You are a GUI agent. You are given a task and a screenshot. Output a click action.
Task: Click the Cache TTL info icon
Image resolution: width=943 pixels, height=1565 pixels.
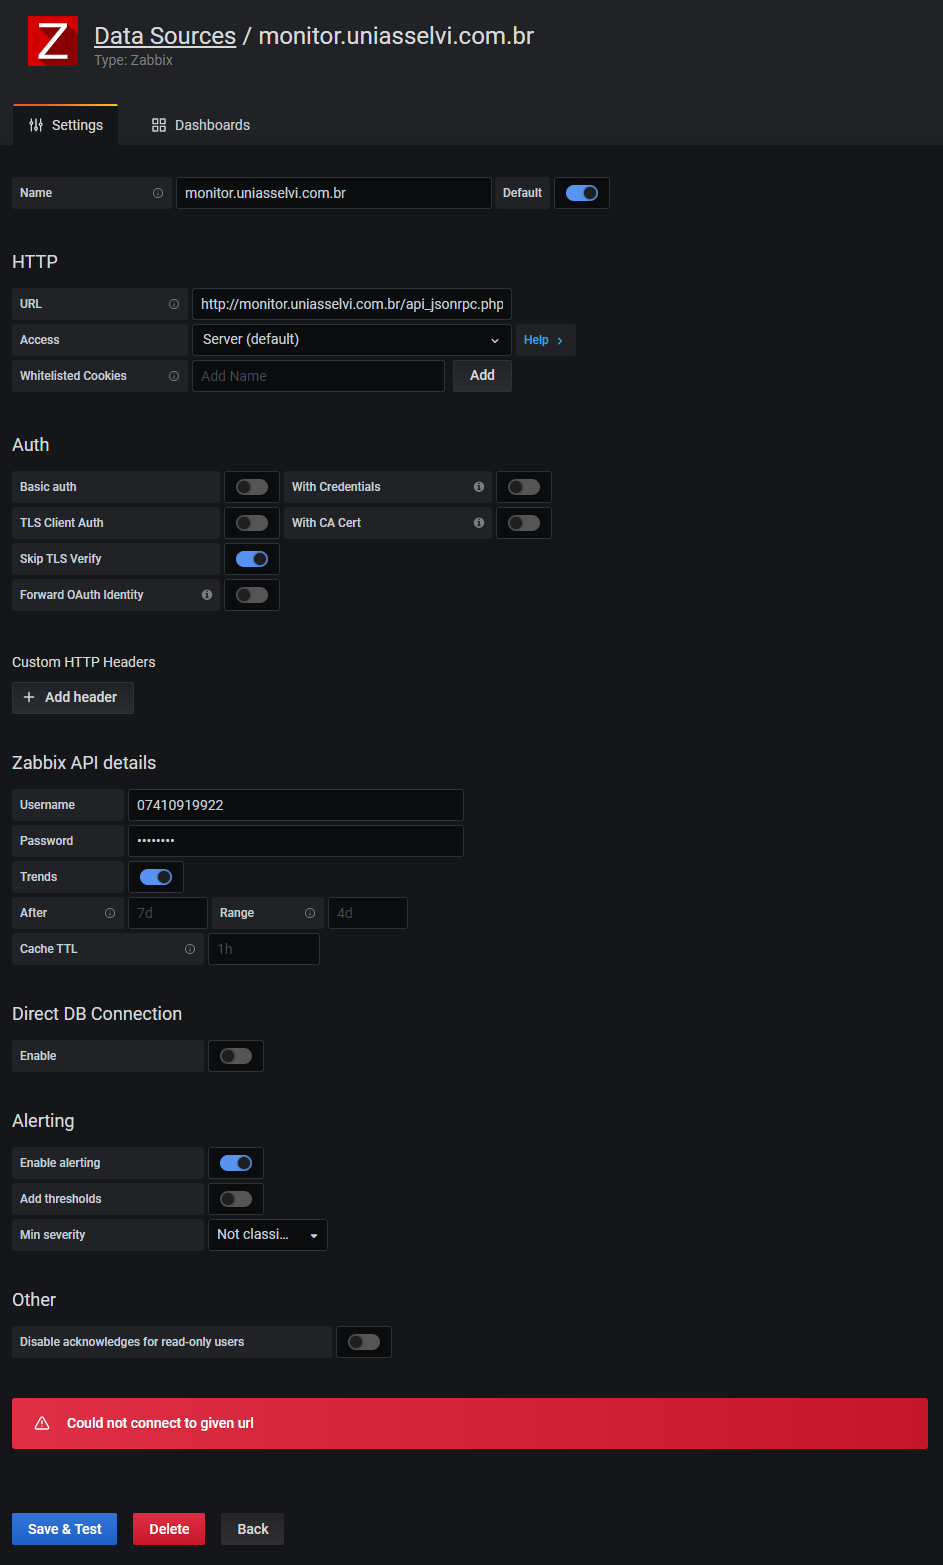pyautogui.click(x=190, y=949)
